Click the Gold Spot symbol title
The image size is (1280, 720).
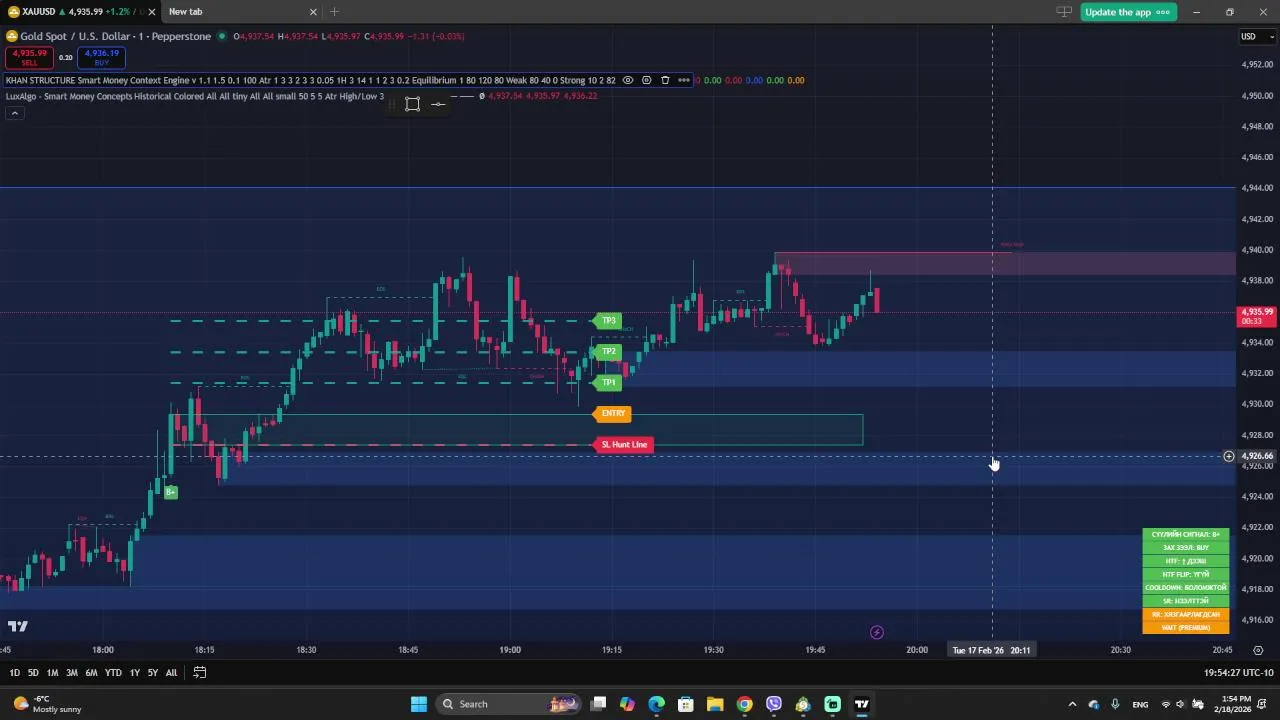click(115, 36)
